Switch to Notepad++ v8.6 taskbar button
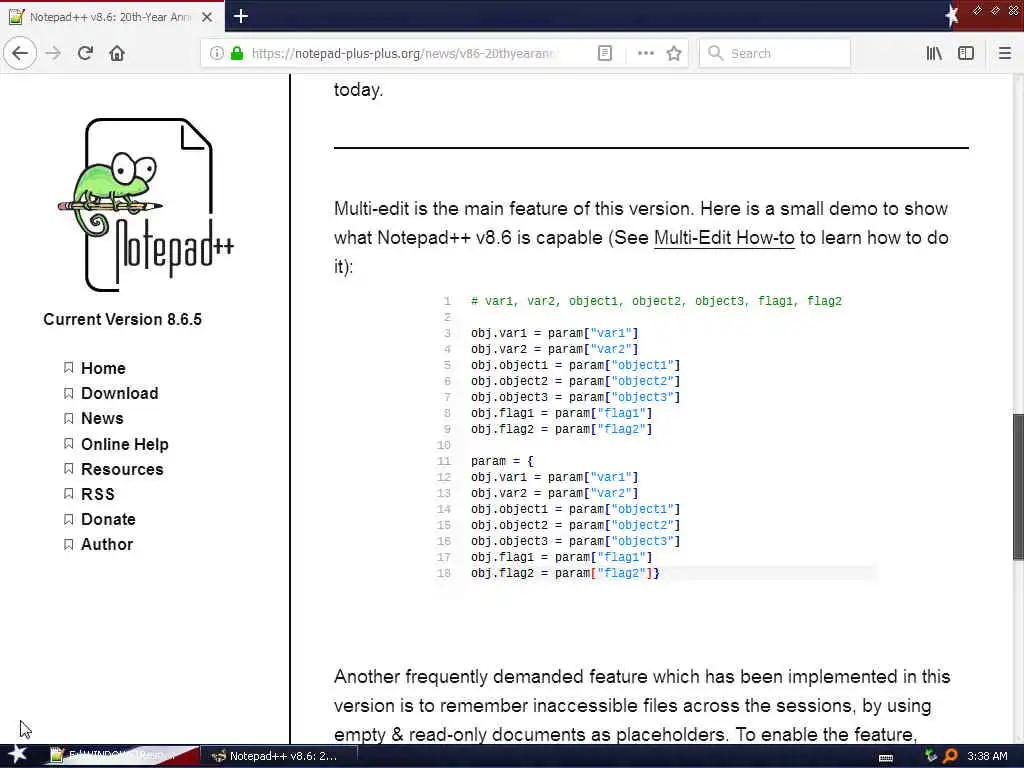1024x768 pixels. point(278,756)
